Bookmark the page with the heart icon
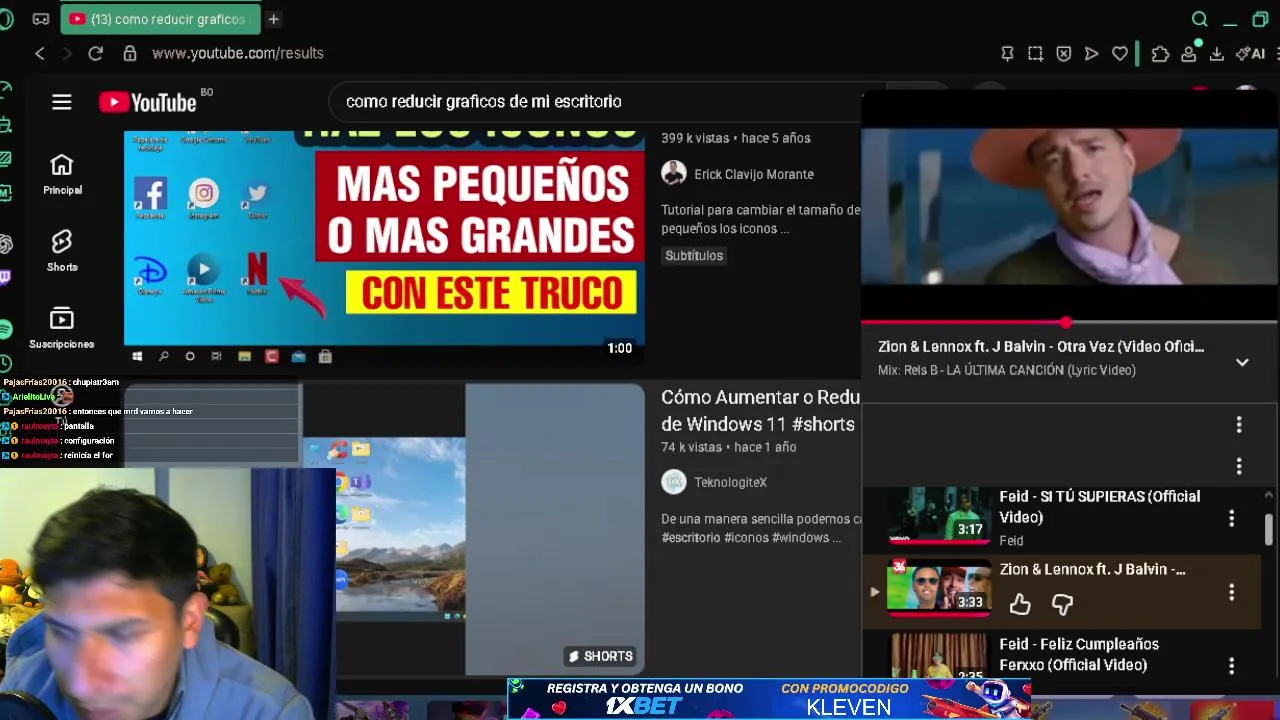Viewport: 1280px width, 720px height. tap(1120, 53)
